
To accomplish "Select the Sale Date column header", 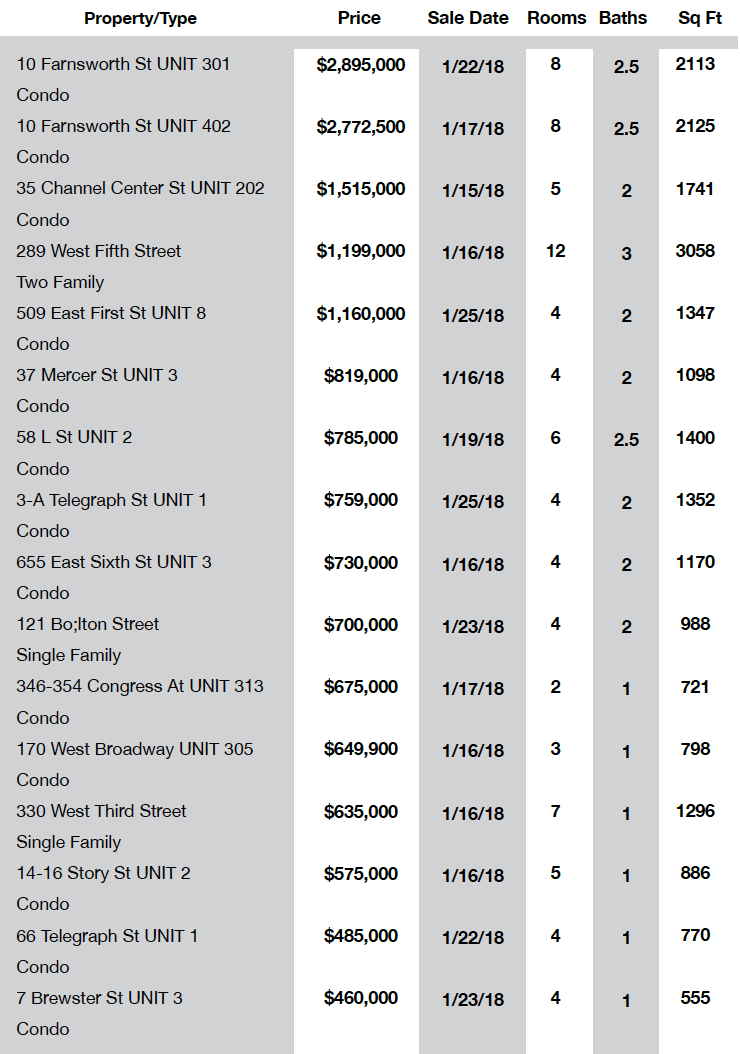I will coord(468,17).
